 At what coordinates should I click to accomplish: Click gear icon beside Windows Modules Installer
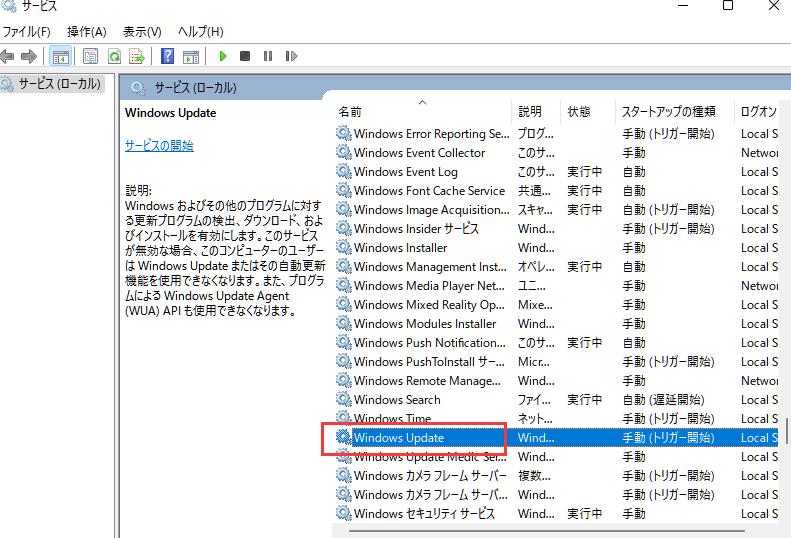tap(344, 324)
